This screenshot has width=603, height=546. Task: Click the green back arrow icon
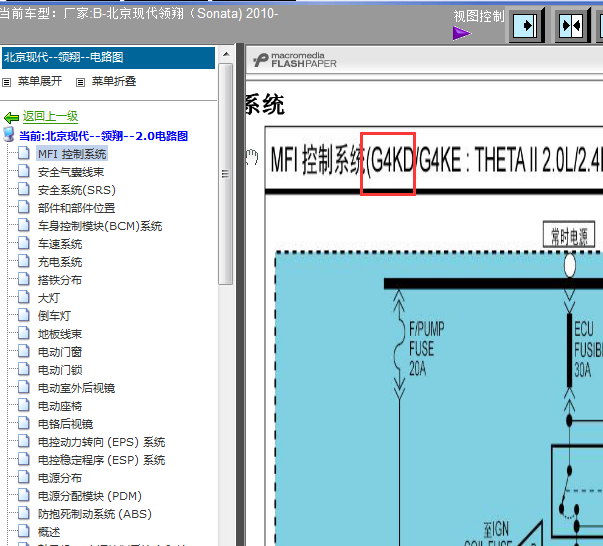[12, 117]
